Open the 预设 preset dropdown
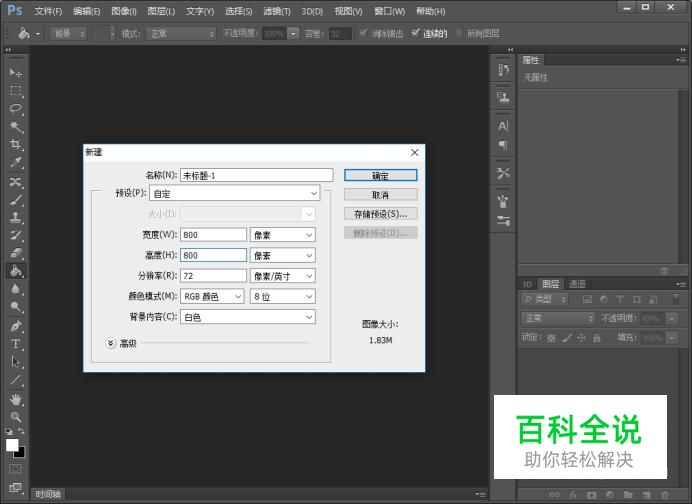Screen dimensions: 692x504 (235, 193)
